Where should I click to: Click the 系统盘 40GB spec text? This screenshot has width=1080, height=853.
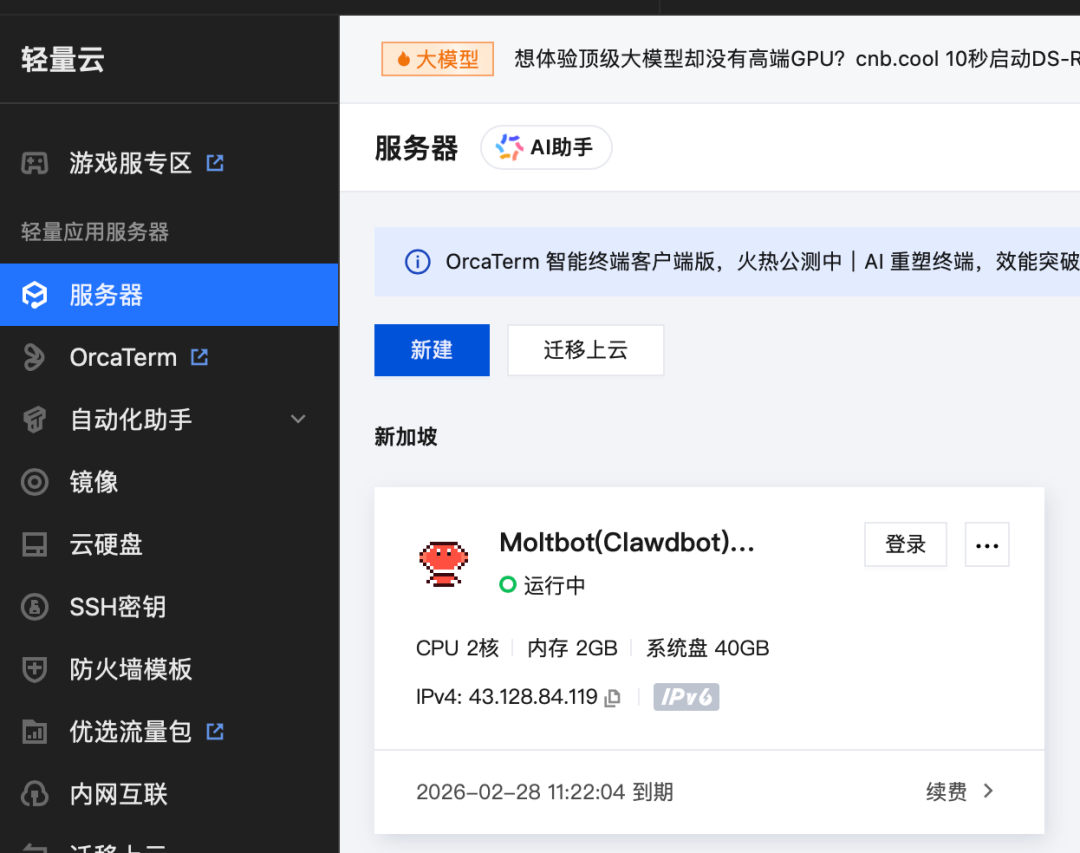[x=707, y=648]
